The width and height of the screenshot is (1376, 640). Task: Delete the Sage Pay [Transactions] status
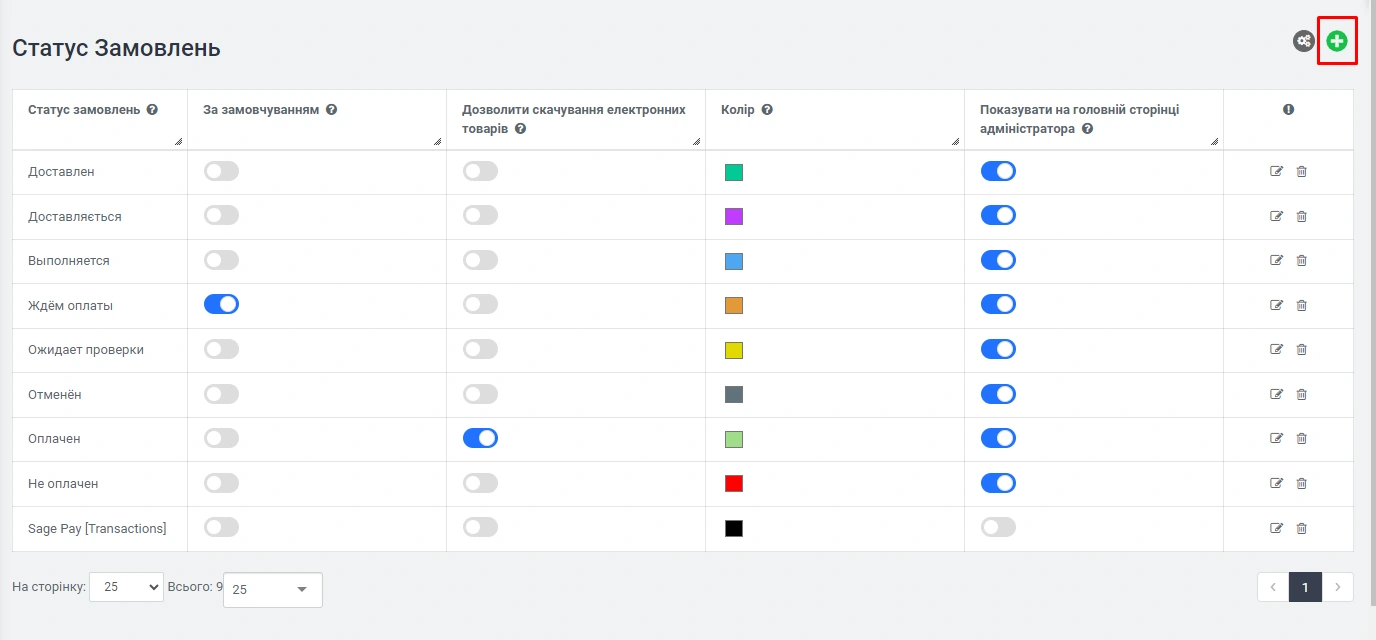pos(1301,528)
